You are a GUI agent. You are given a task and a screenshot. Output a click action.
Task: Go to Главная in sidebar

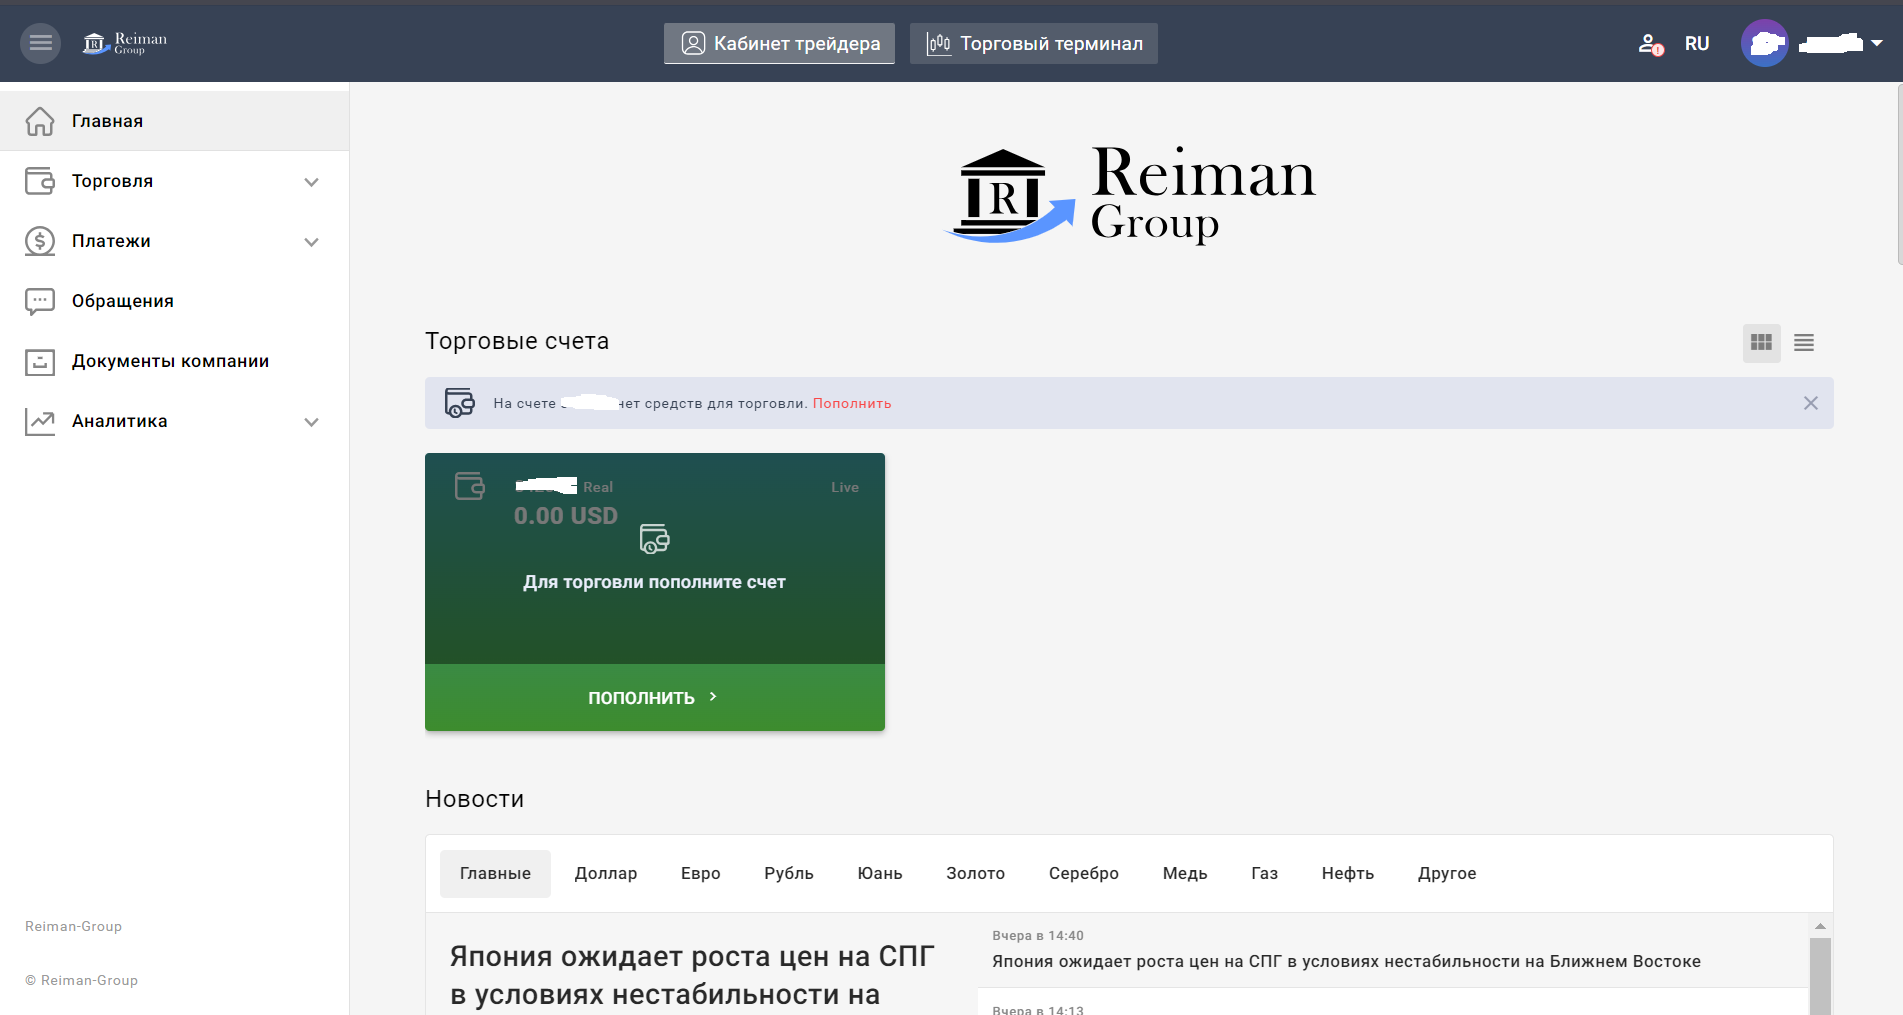174,121
